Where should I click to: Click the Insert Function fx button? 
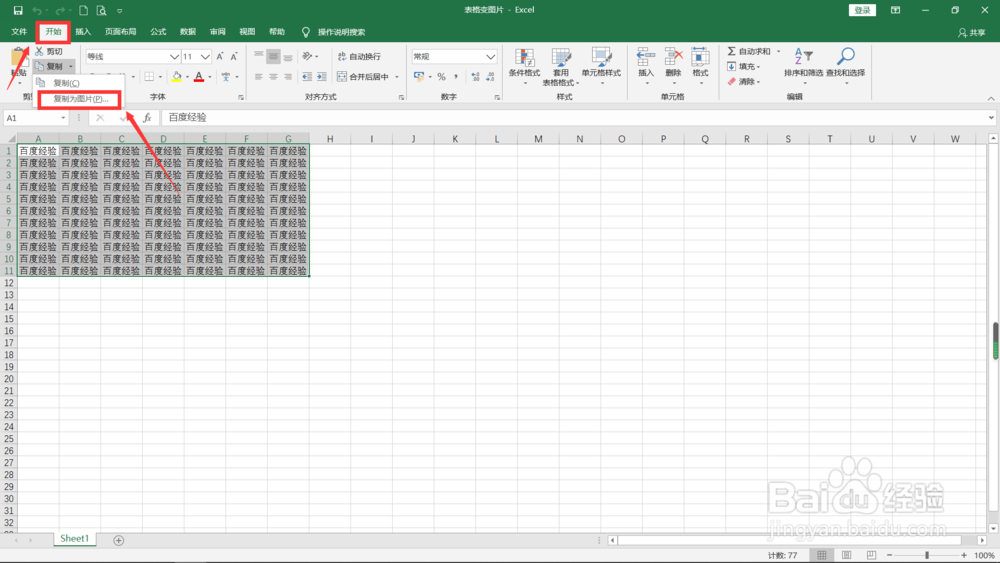coord(147,118)
